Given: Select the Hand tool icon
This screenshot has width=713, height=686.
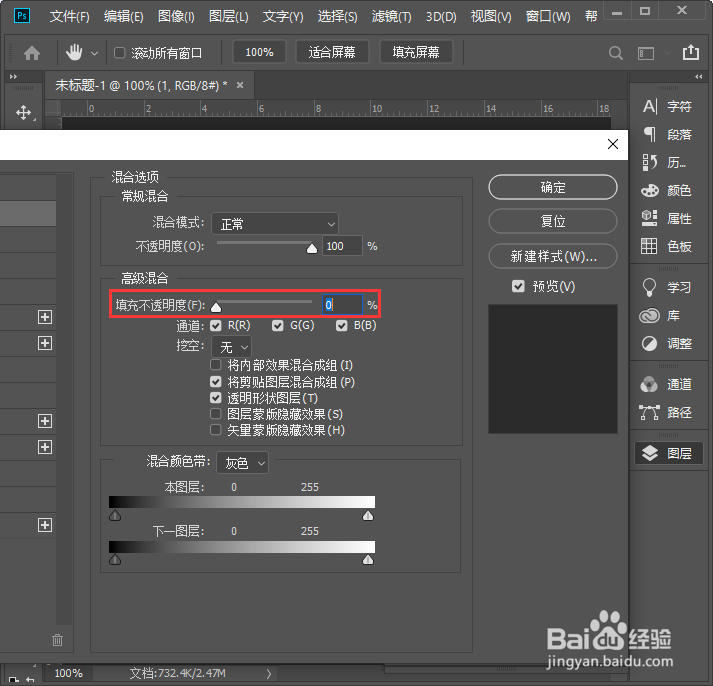Looking at the screenshot, I should [74, 53].
